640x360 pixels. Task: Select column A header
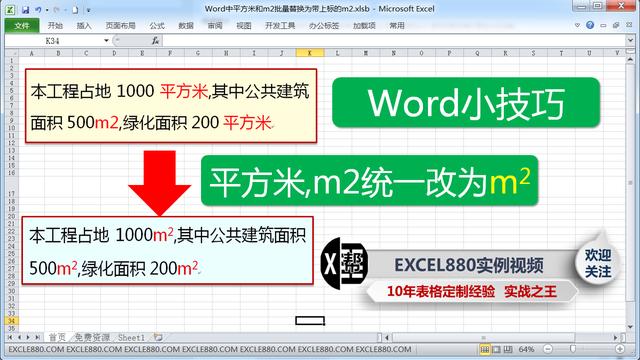[31, 53]
